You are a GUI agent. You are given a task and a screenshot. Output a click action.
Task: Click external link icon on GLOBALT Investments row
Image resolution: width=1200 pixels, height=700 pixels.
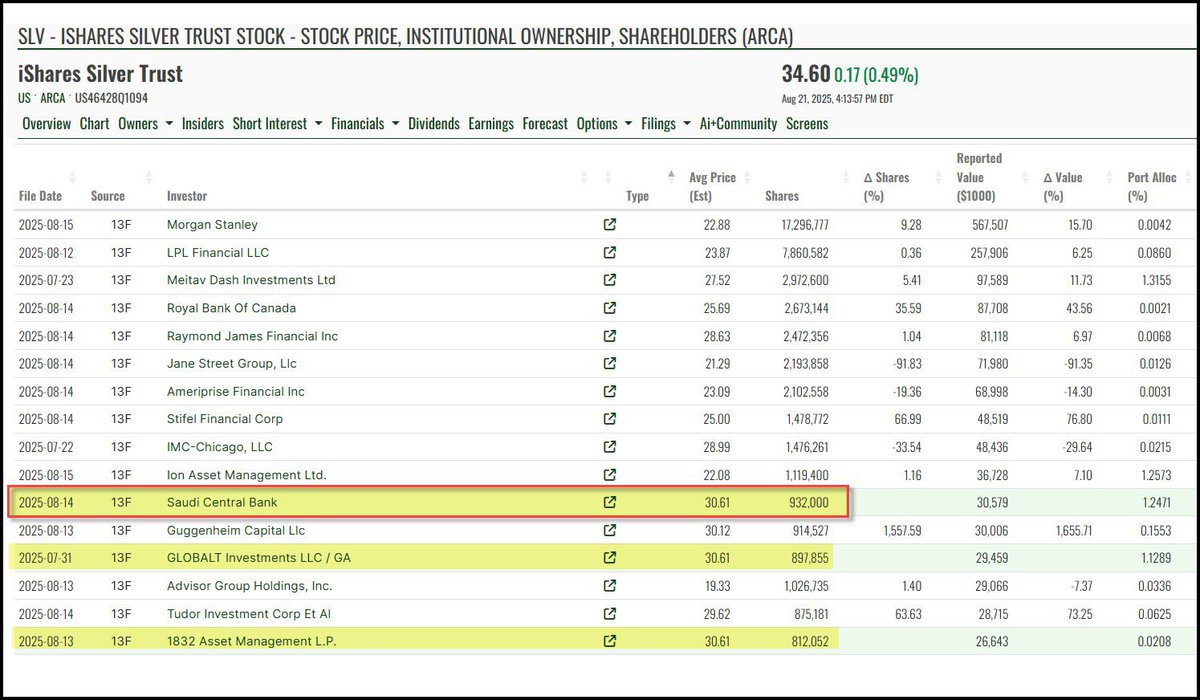coord(609,558)
